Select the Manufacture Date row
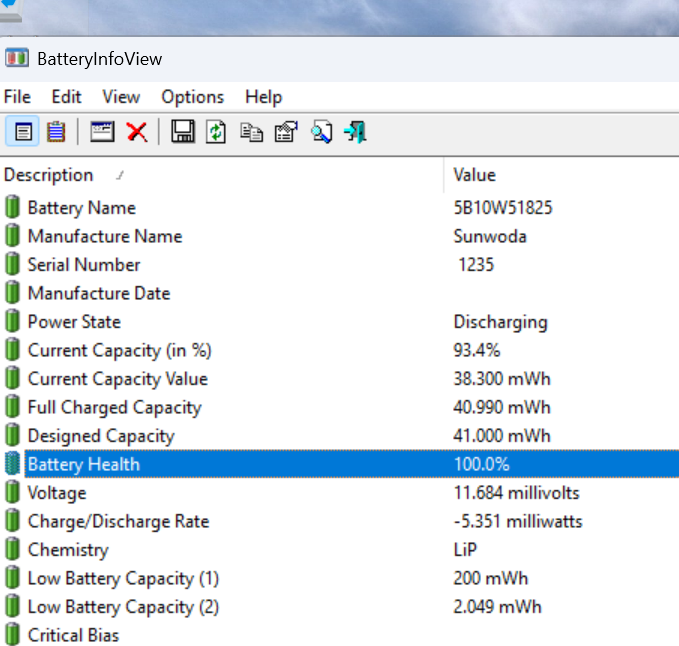This screenshot has height=646, width=679. (340, 293)
